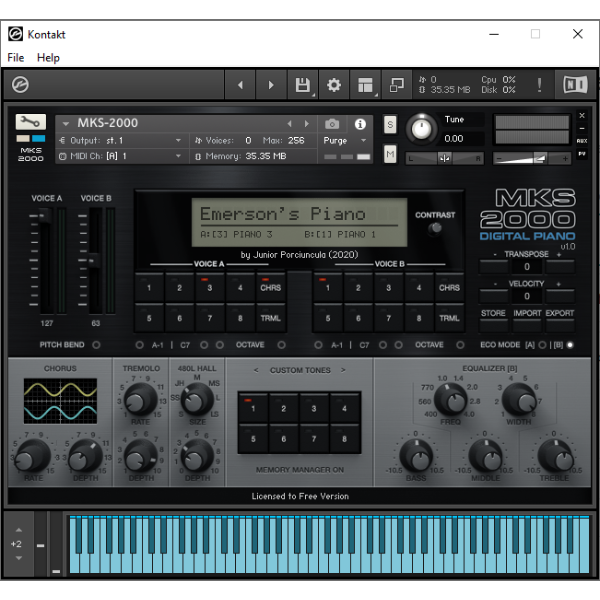Click the Voice B volume fader
This screenshot has width=600, height=600.
pos(94,261)
